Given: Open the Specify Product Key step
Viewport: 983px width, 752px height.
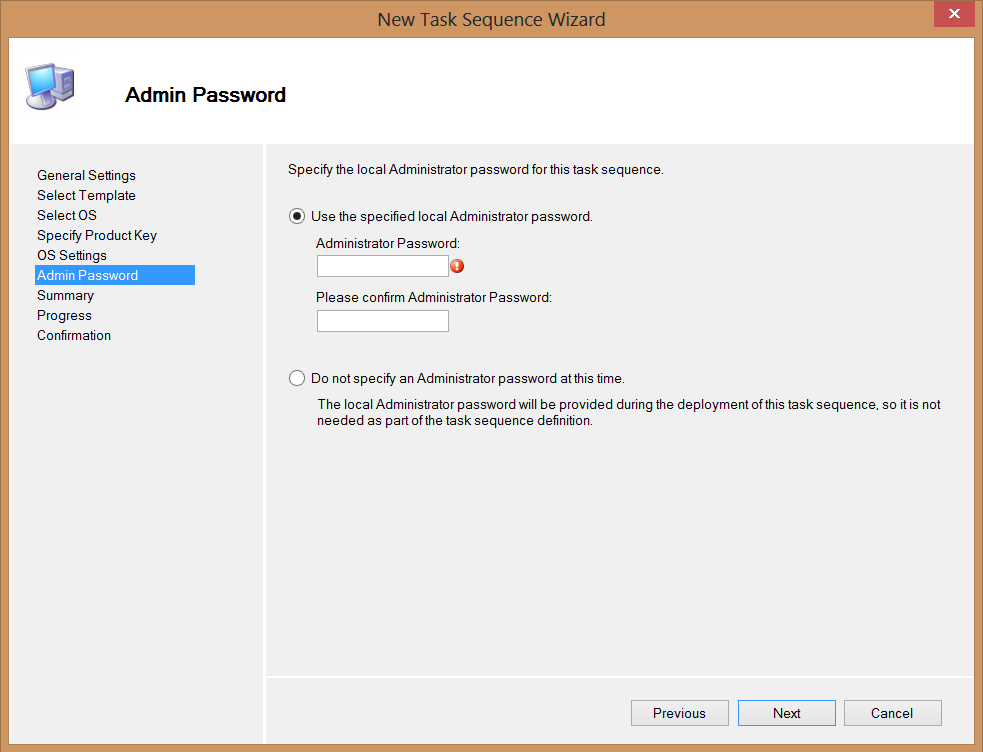Looking at the screenshot, I should coord(97,235).
